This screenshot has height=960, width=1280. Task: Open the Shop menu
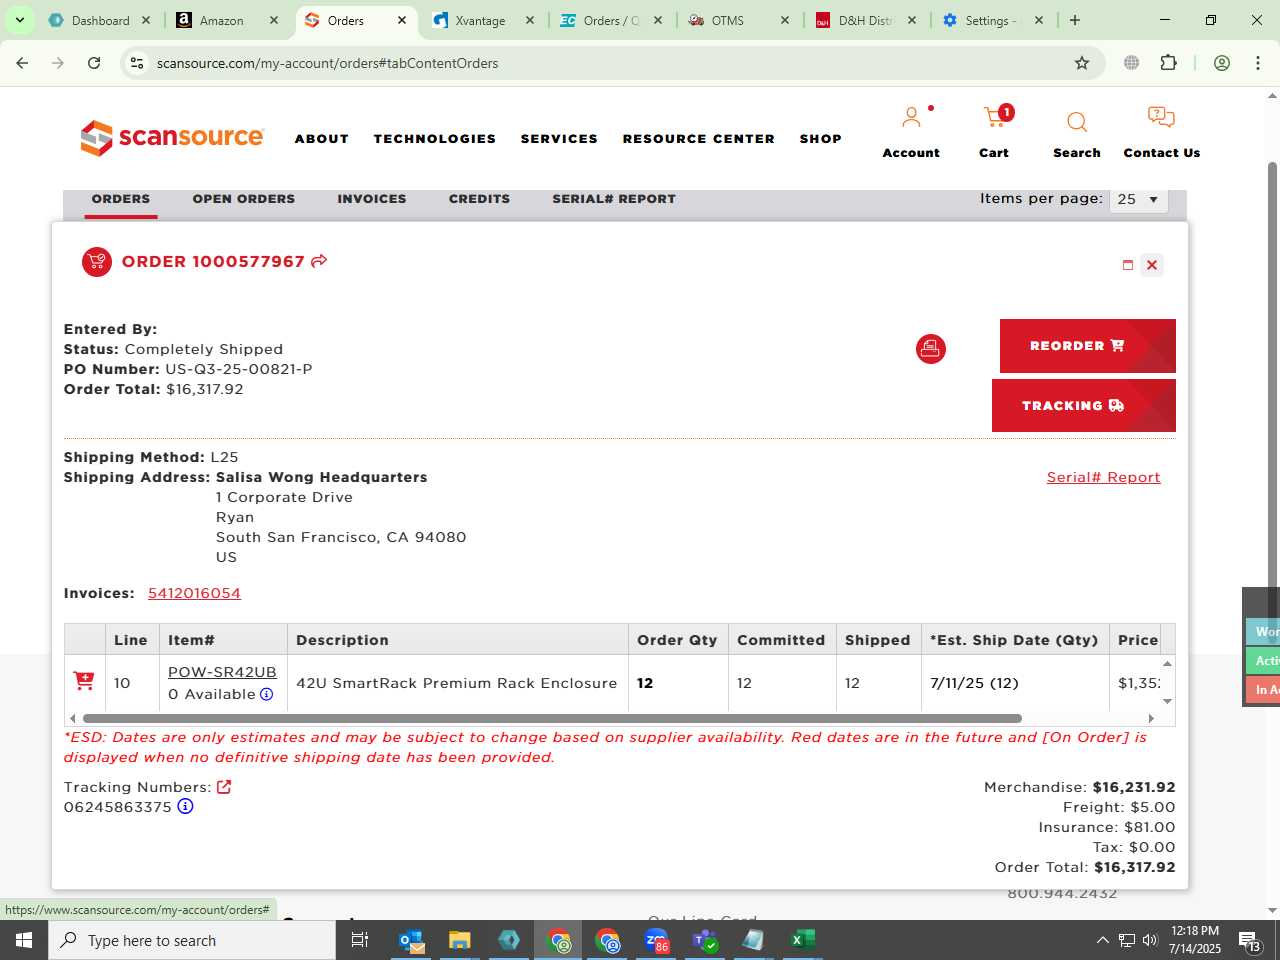[x=821, y=139]
